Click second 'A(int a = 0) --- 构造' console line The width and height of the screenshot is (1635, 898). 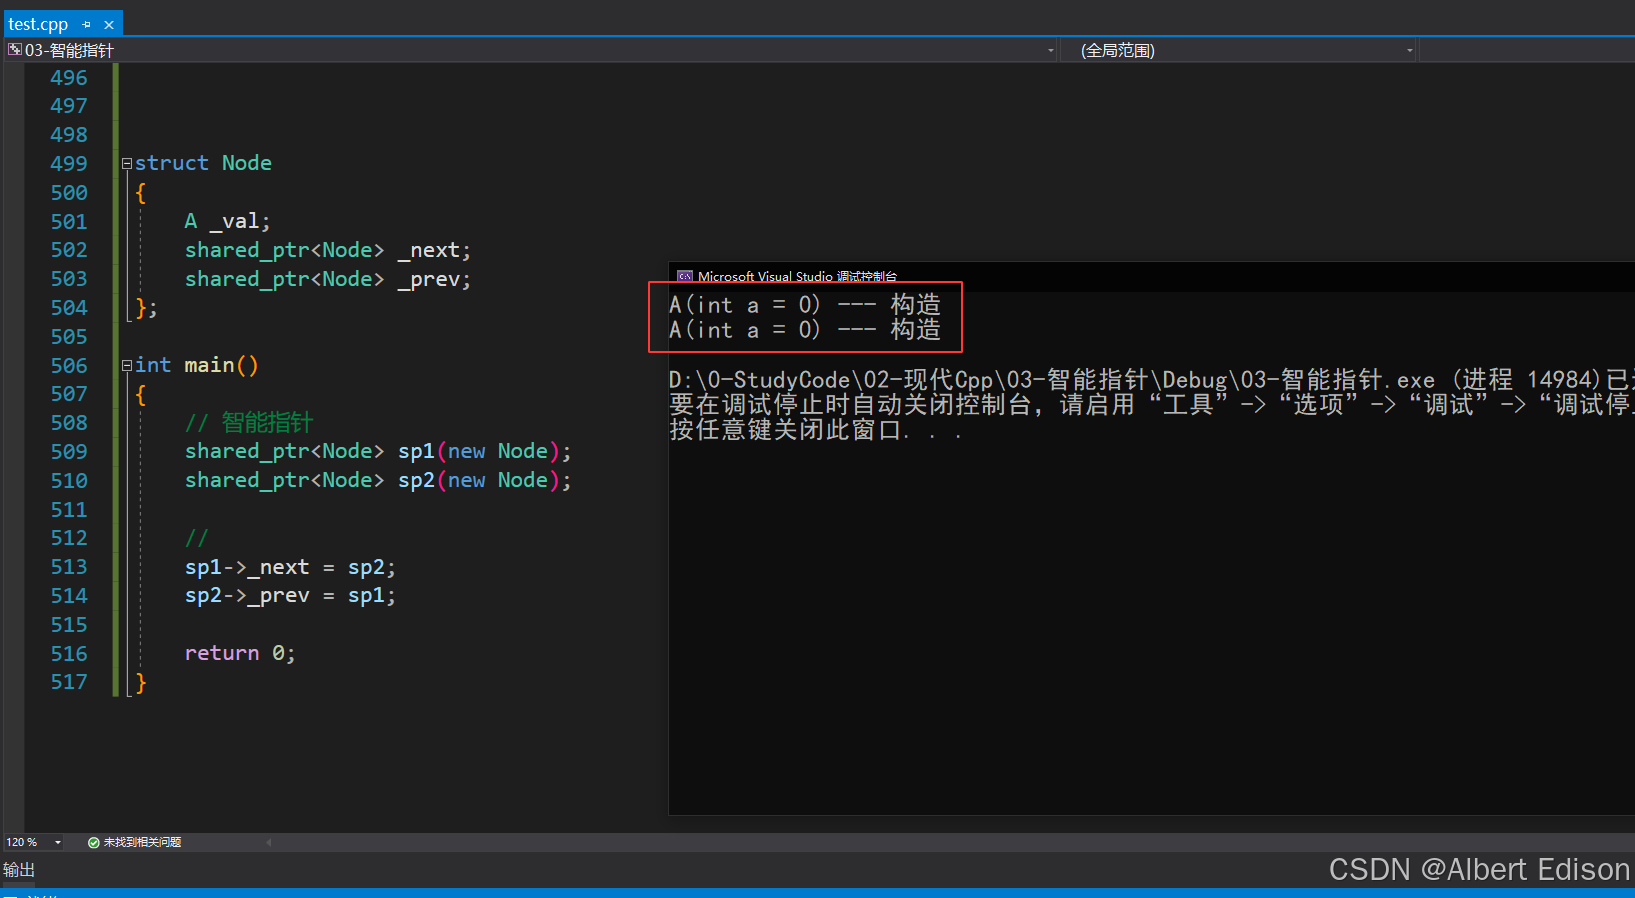pyautogui.click(x=805, y=330)
